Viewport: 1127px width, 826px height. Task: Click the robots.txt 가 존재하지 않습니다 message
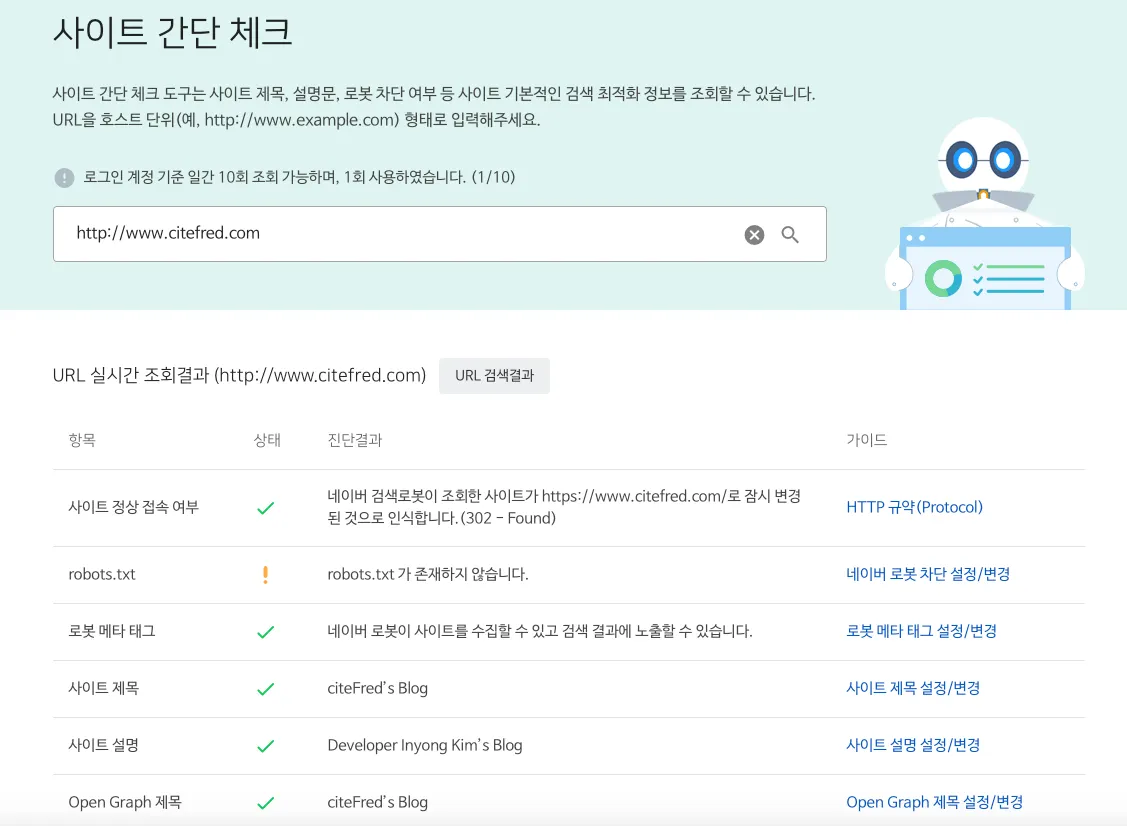pyautogui.click(x=428, y=574)
